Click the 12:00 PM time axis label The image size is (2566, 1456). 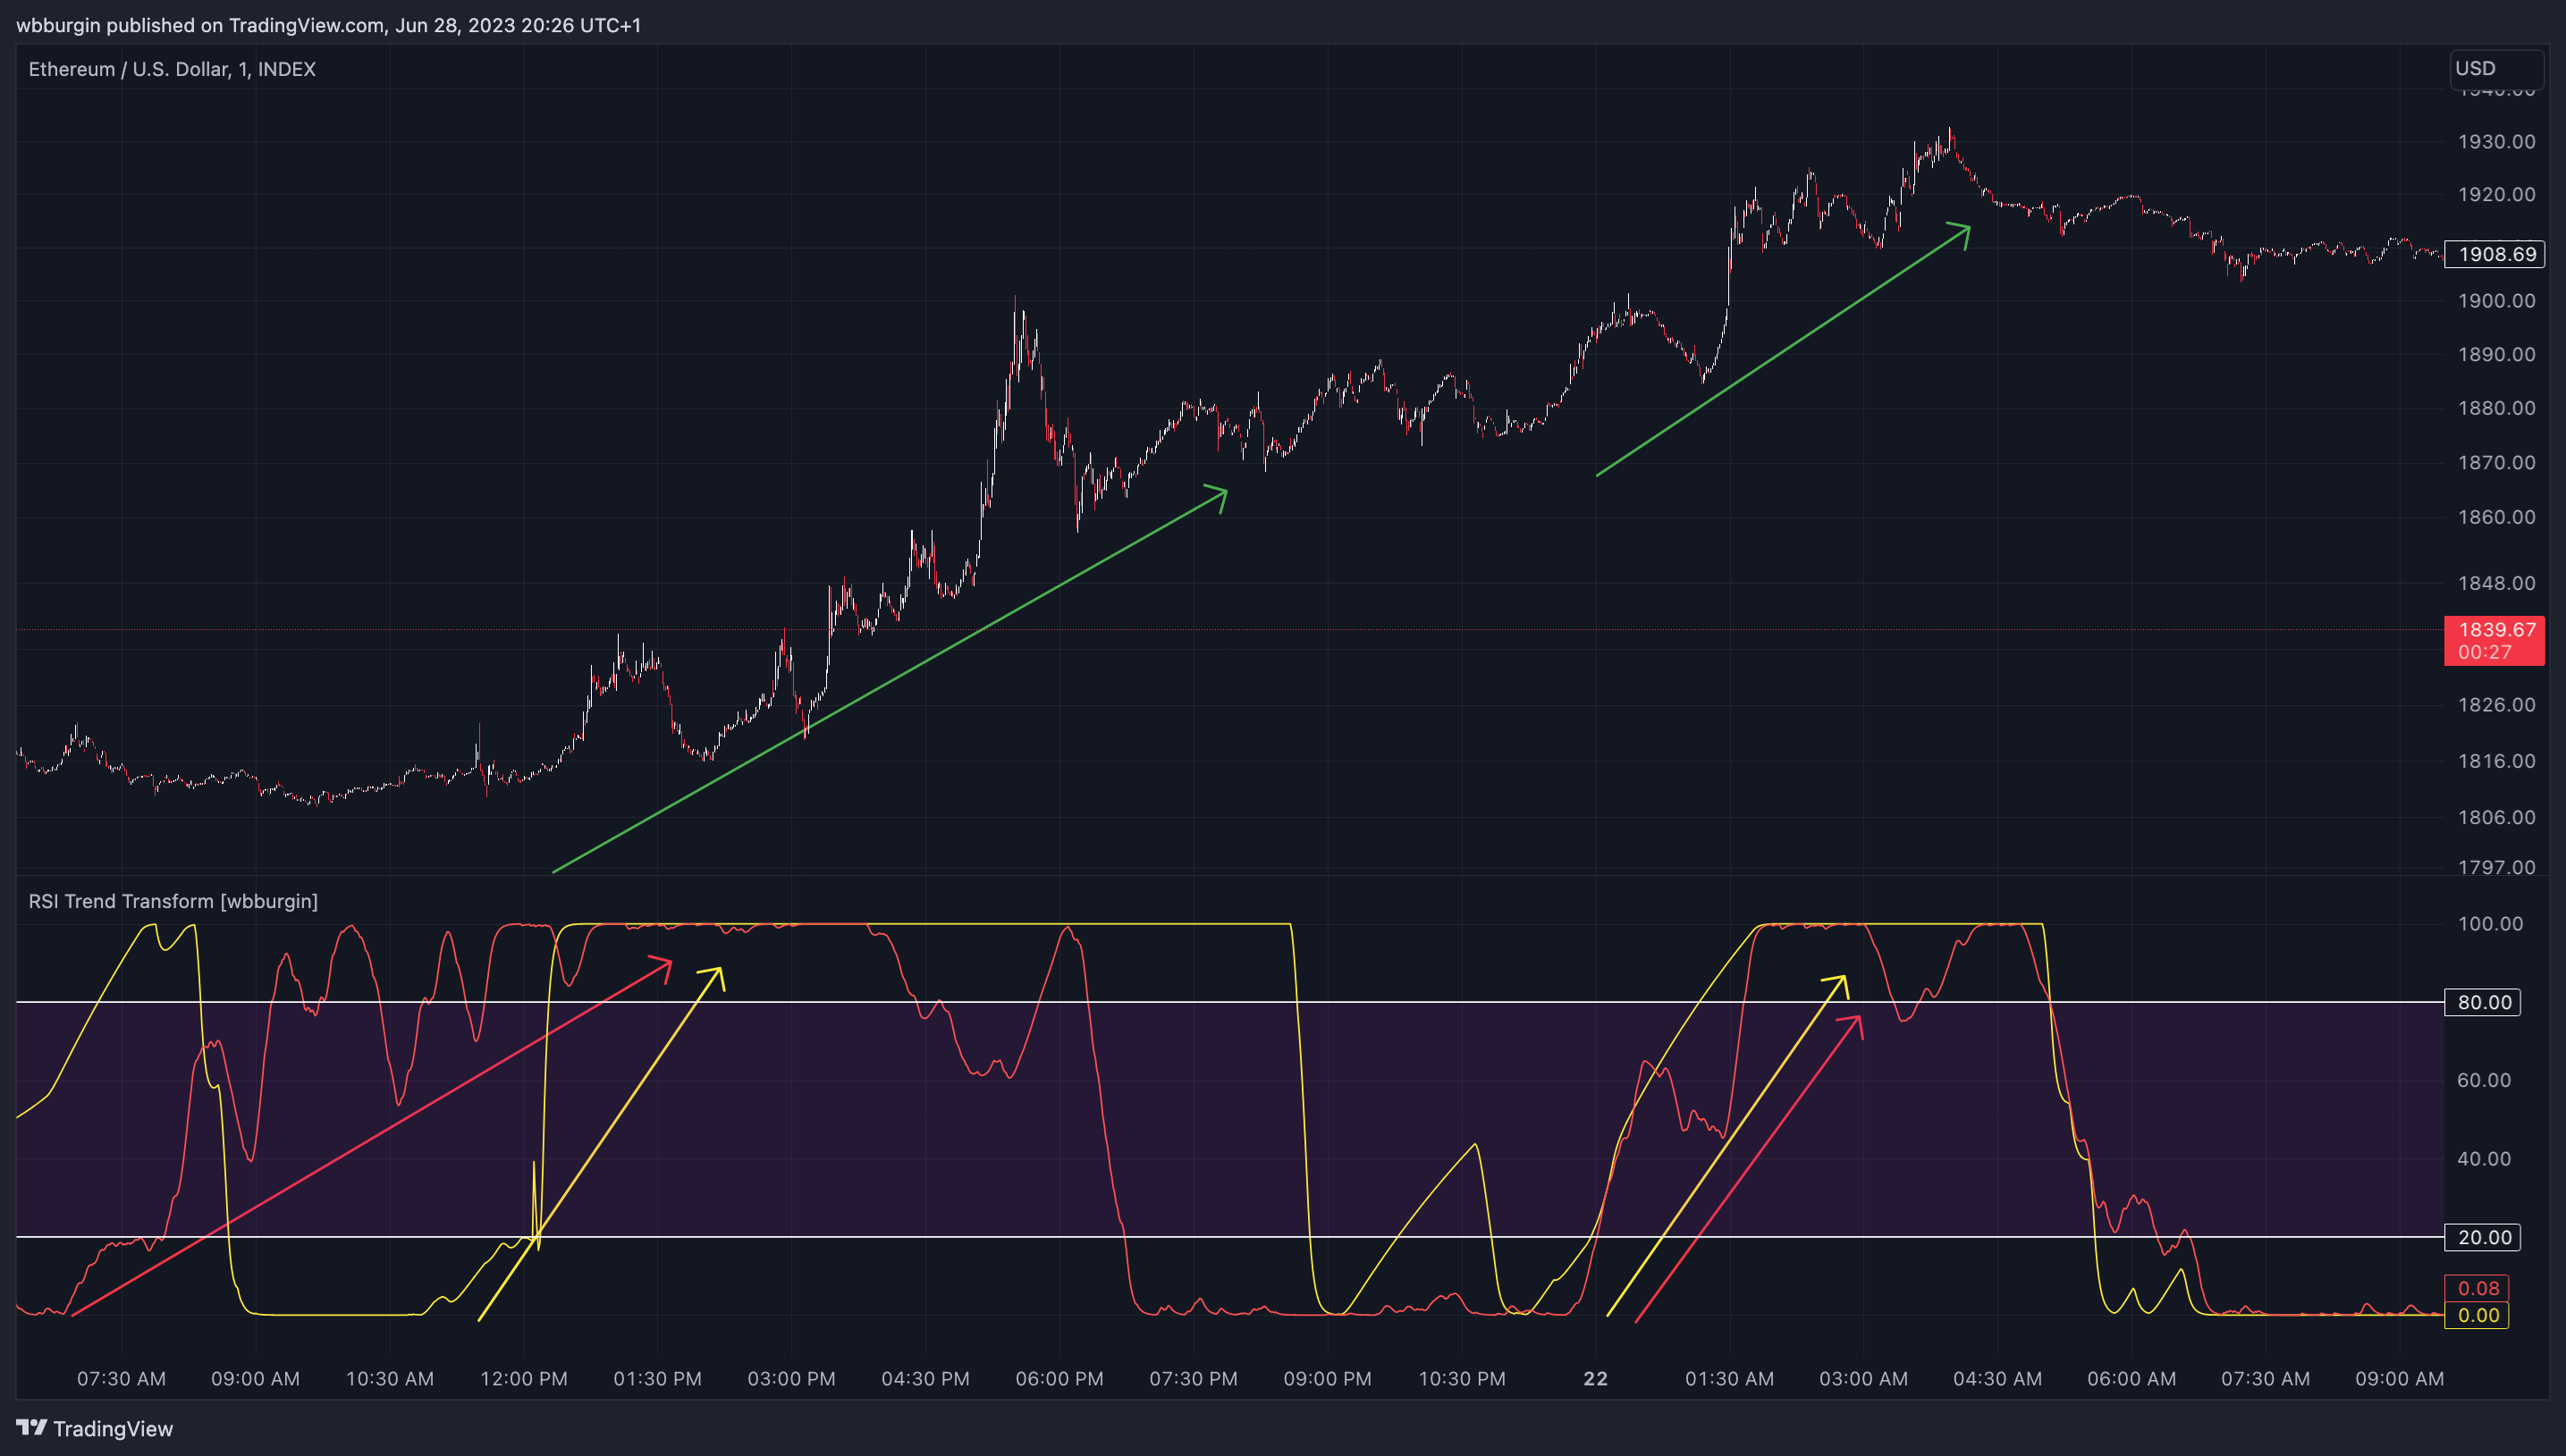tap(523, 1378)
